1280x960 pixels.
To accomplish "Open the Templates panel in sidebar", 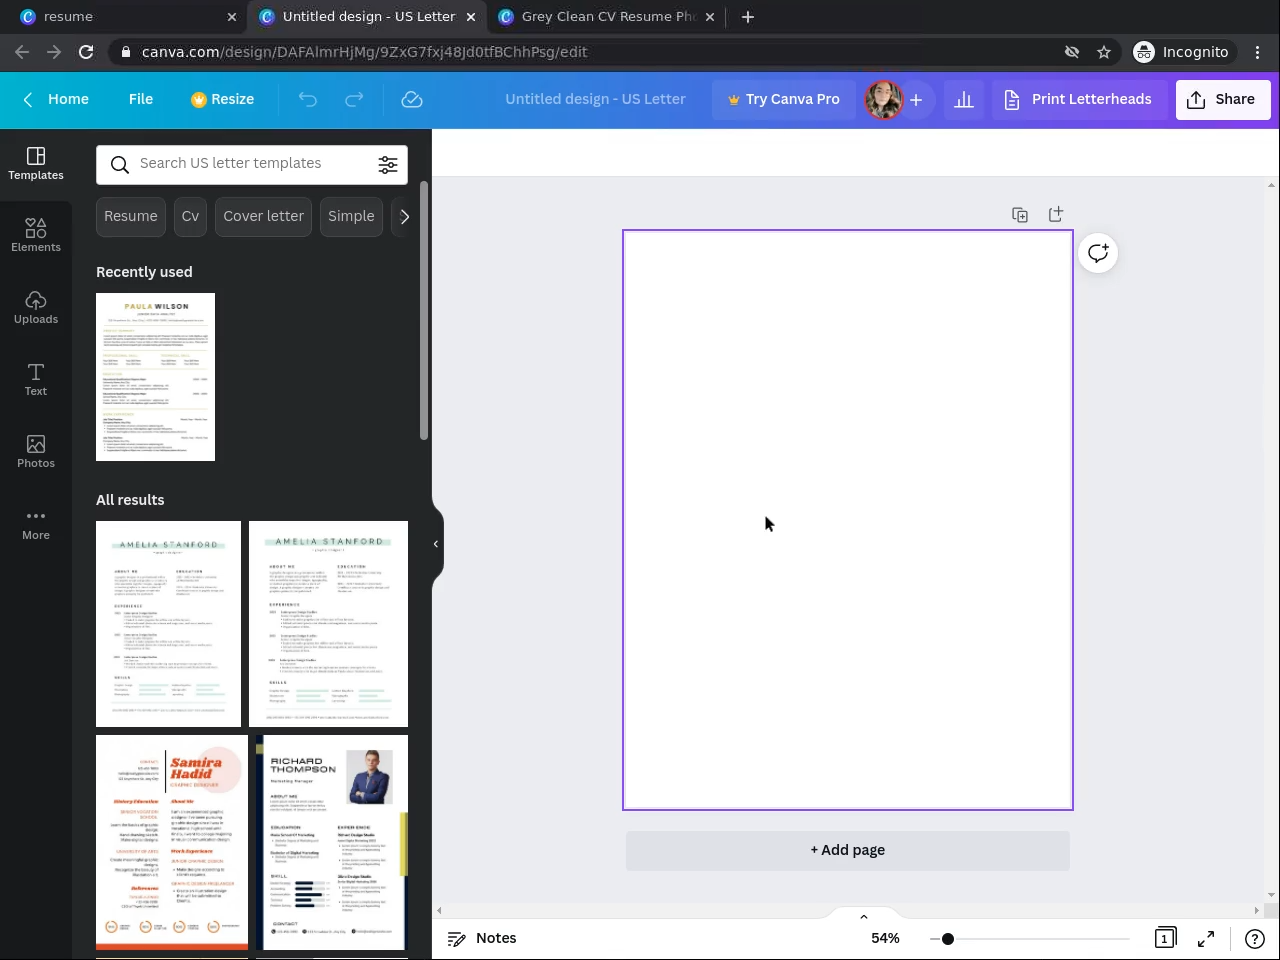I will [36, 164].
